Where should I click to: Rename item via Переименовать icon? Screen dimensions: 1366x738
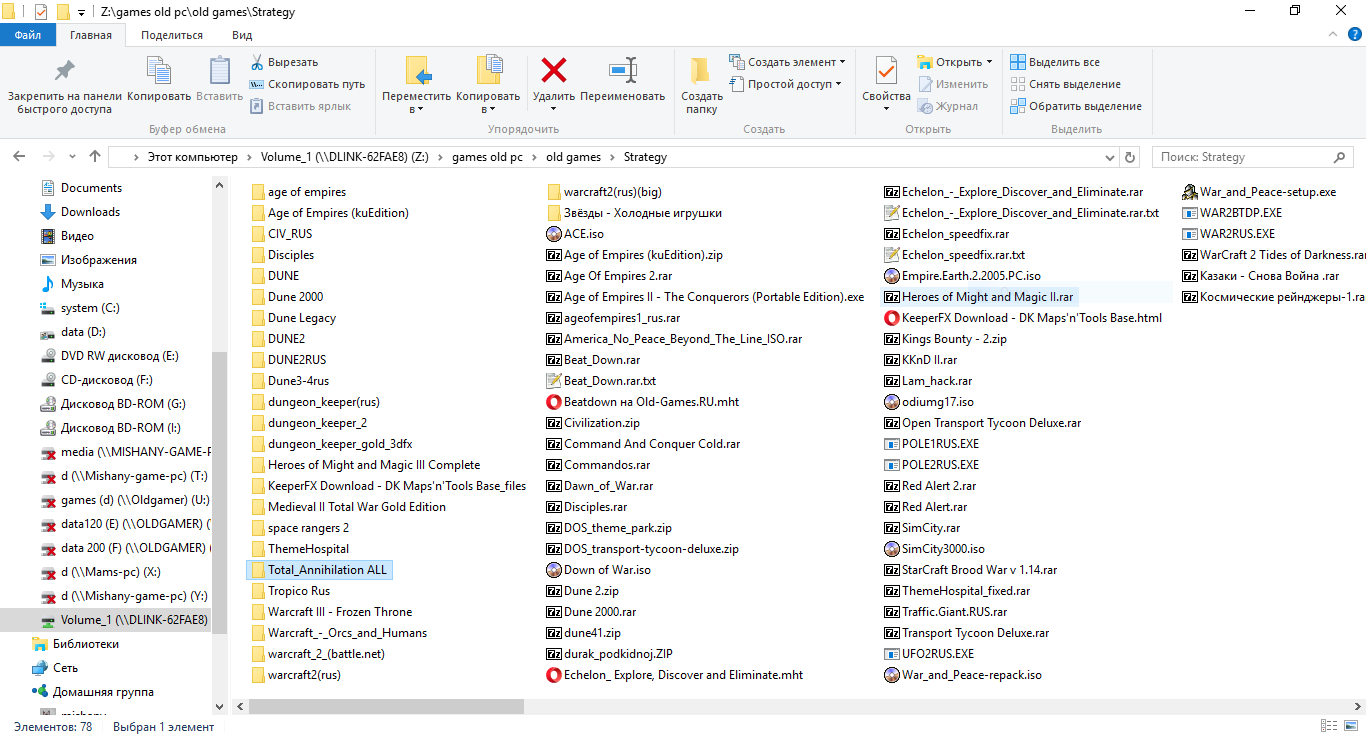click(x=622, y=80)
